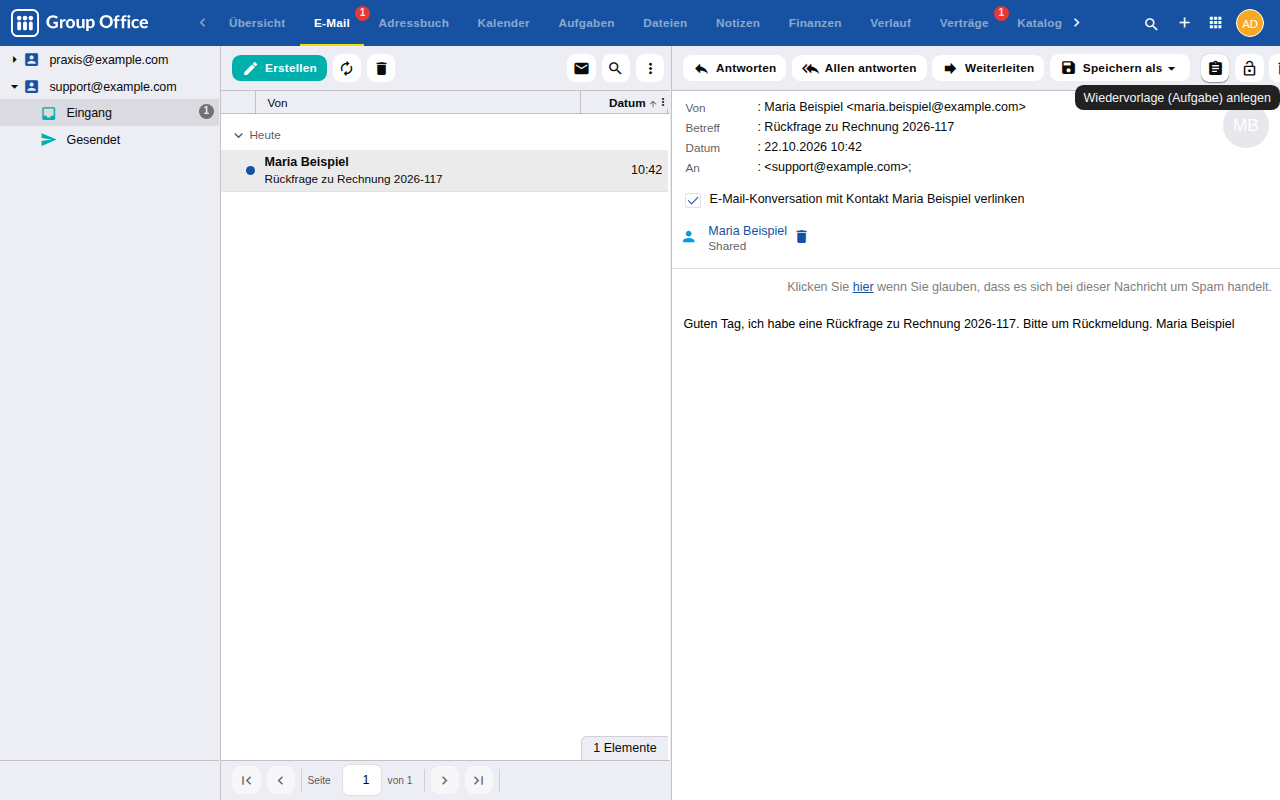Click the page number input field
Viewport: 1280px width, 800px height.
362,780
